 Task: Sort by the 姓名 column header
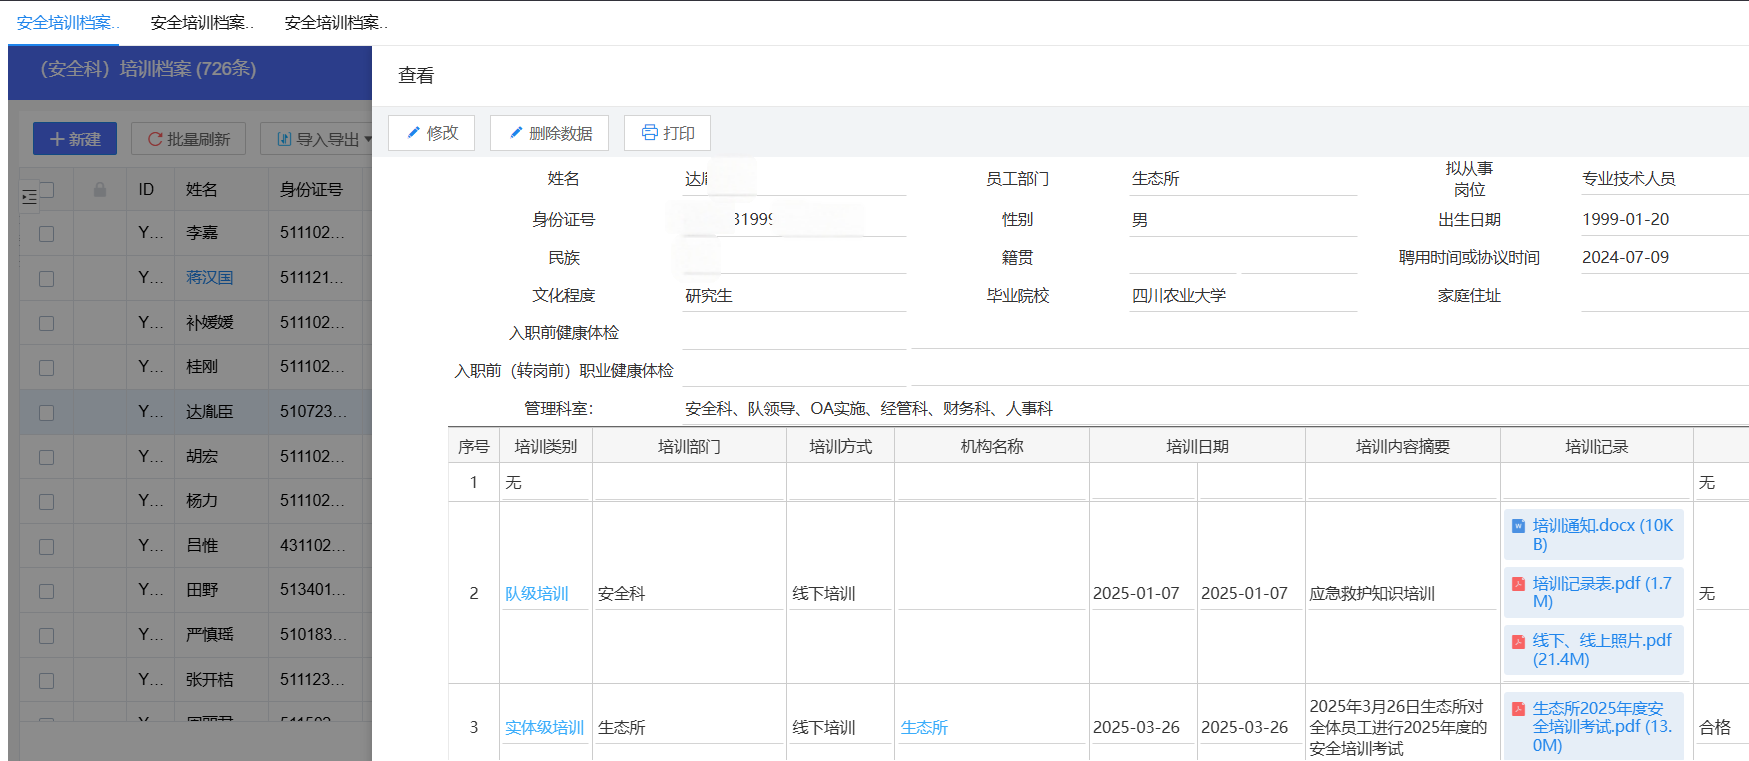pos(201,189)
